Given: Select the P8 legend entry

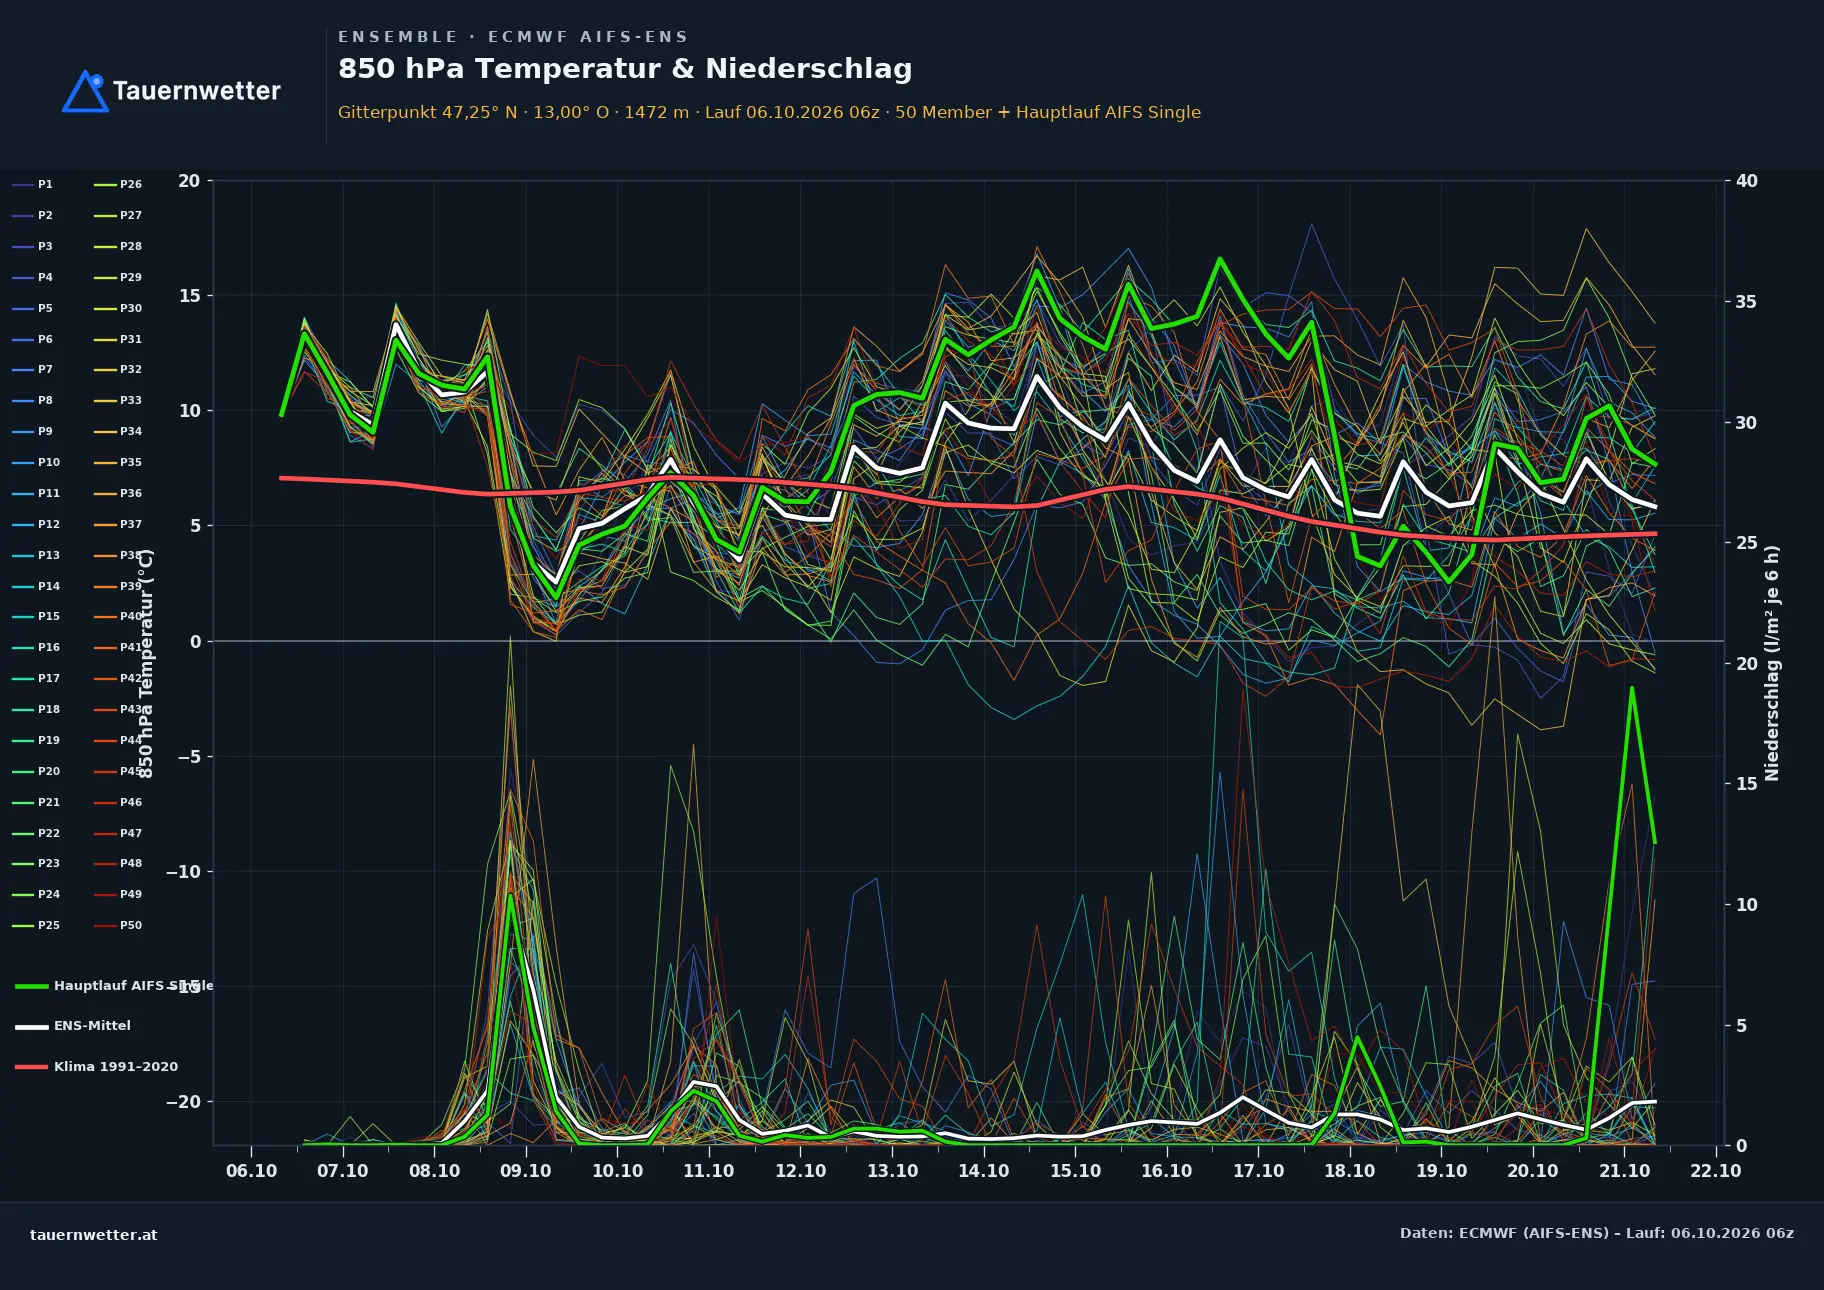Looking at the screenshot, I should click(x=33, y=400).
